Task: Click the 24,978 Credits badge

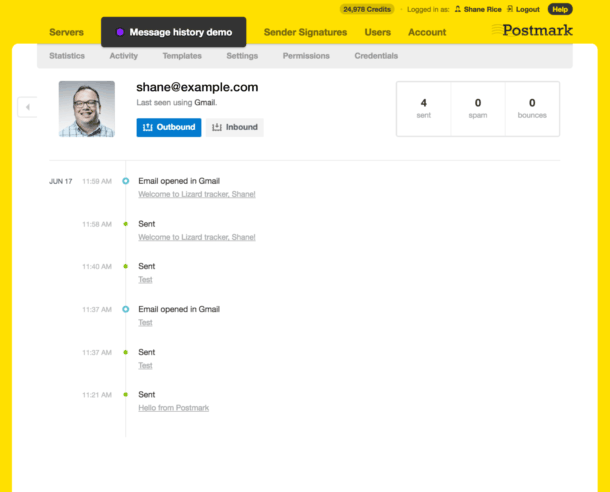Action: (367, 9)
